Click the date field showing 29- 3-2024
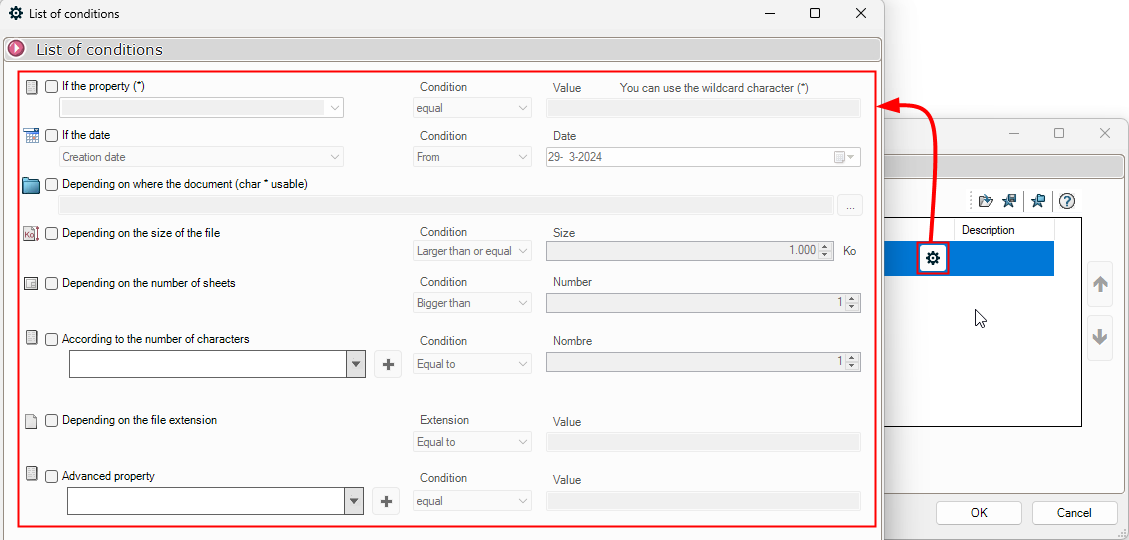This screenshot has width=1129, height=540. point(703,157)
